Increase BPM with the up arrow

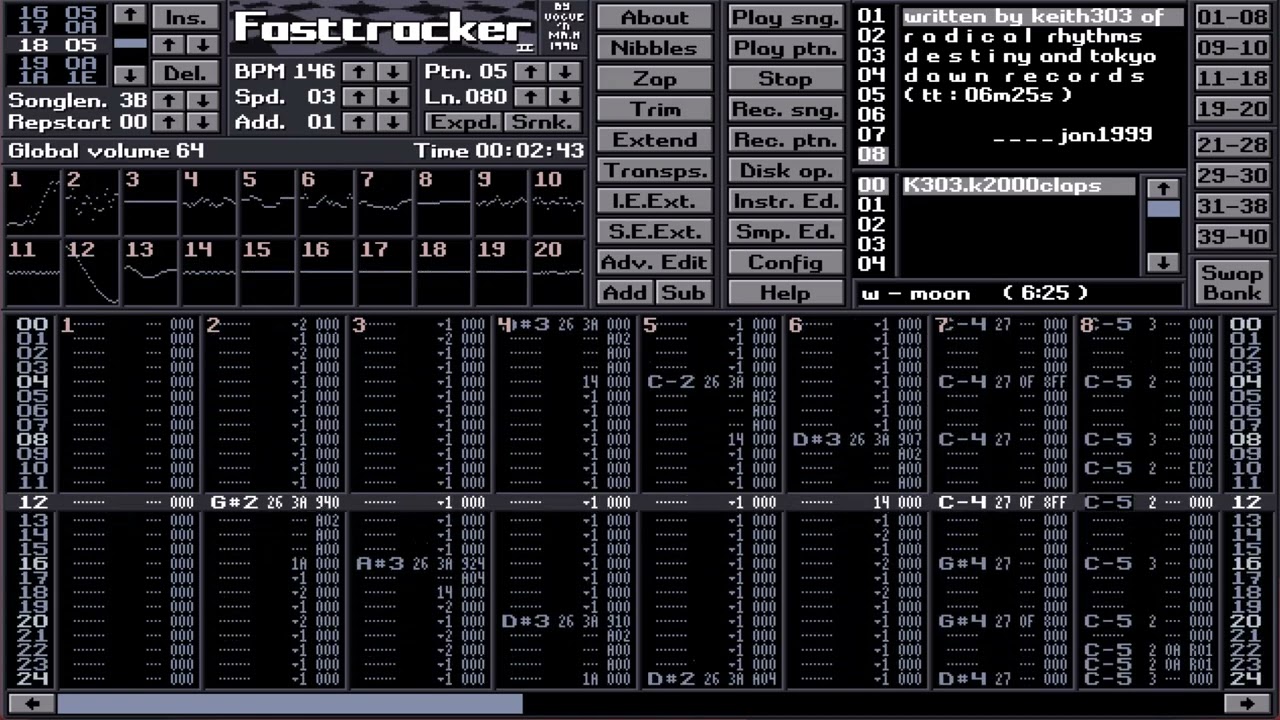[x=358, y=72]
